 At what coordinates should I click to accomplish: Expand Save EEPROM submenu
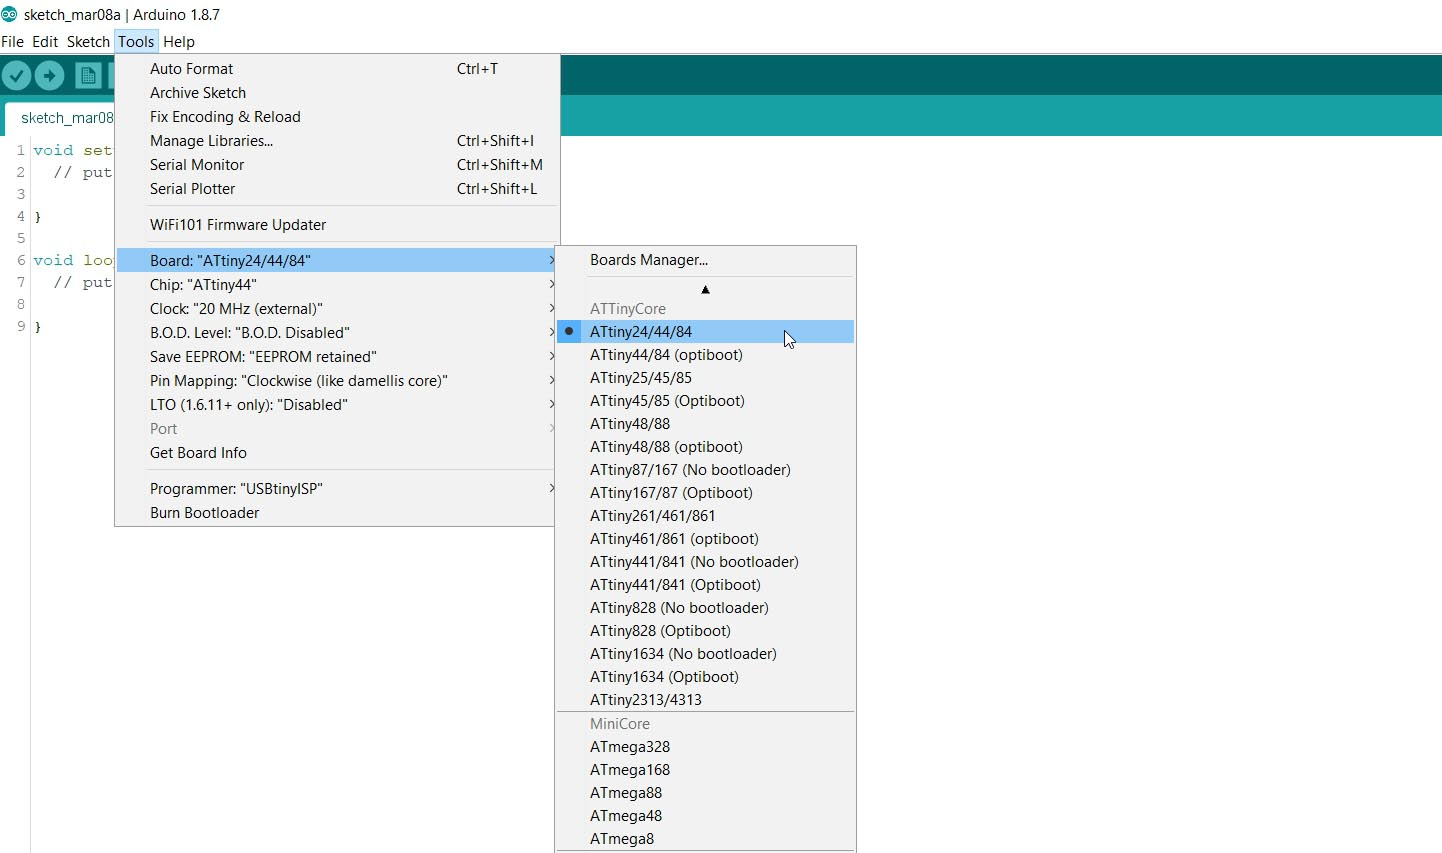tap(337, 356)
